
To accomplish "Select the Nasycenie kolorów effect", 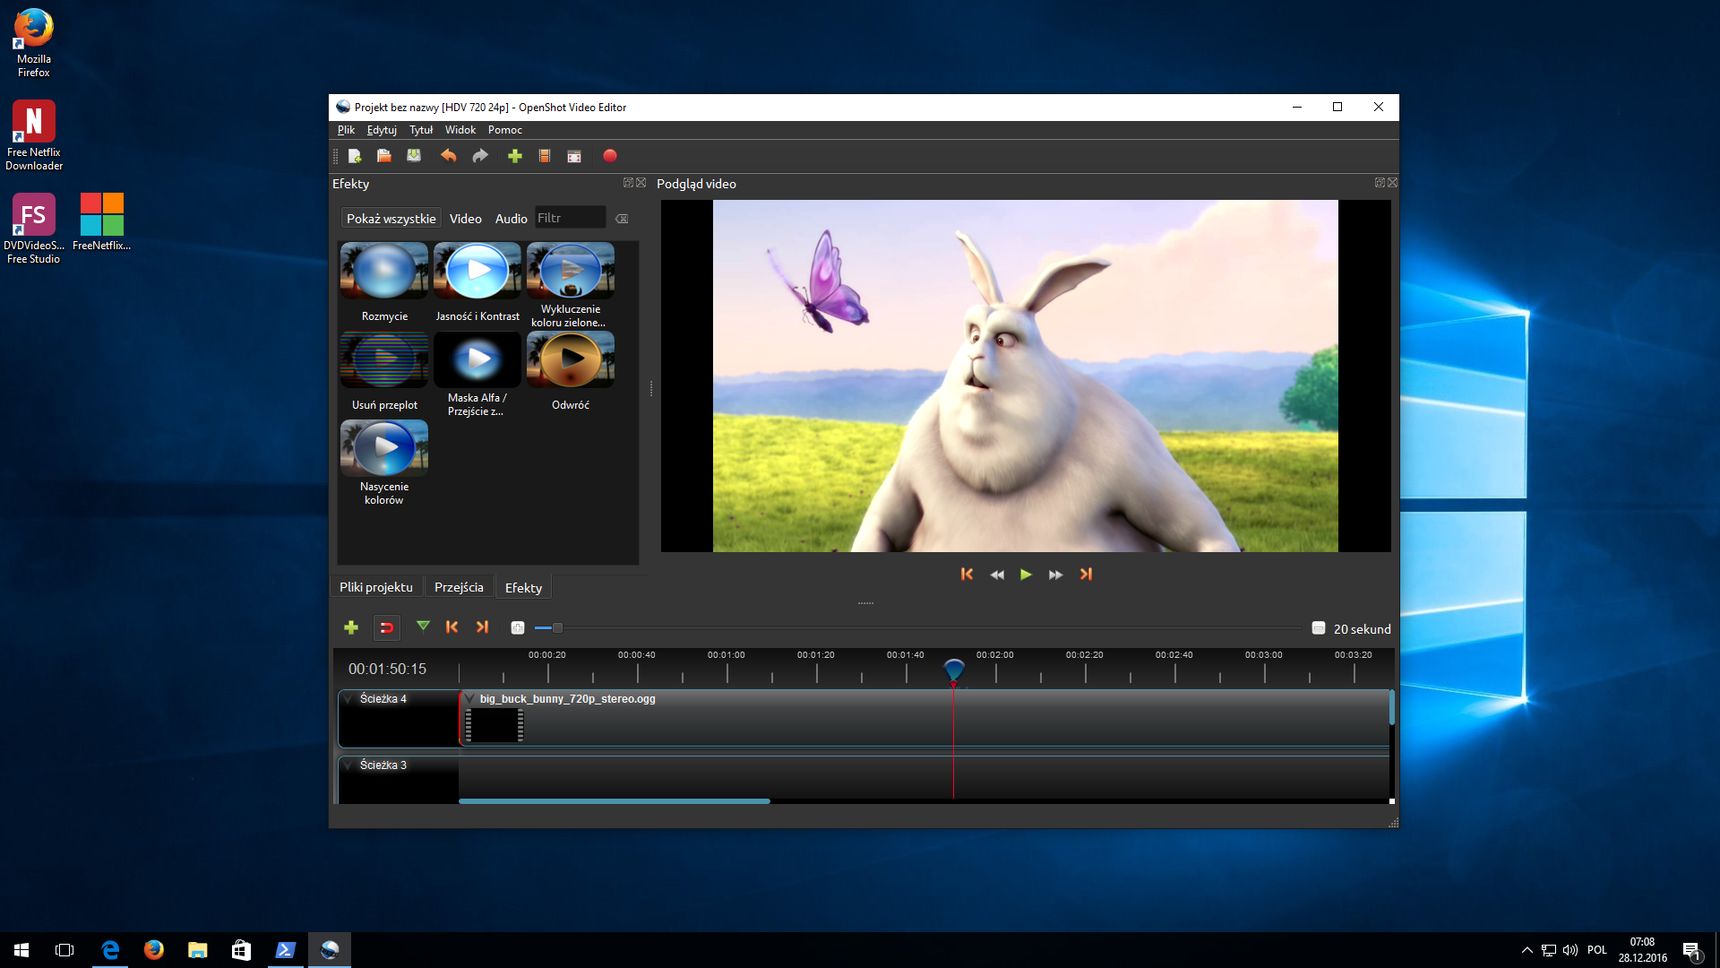I will coord(384,463).
